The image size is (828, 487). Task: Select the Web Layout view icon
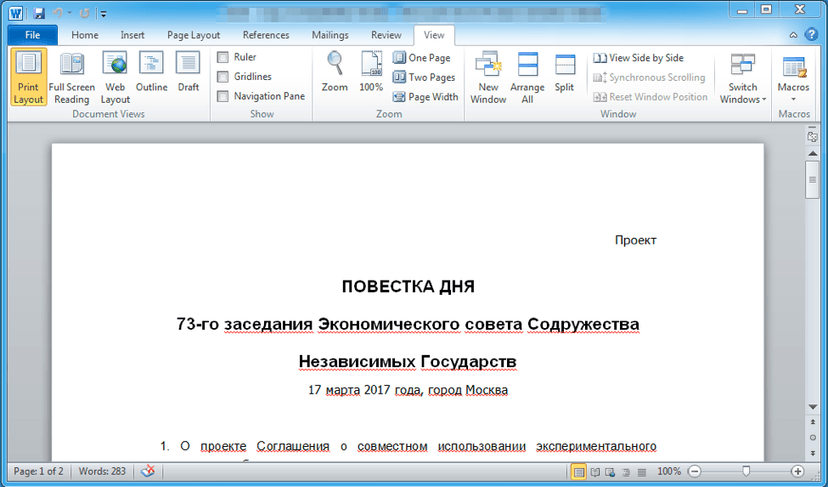[x=115, y=78]
